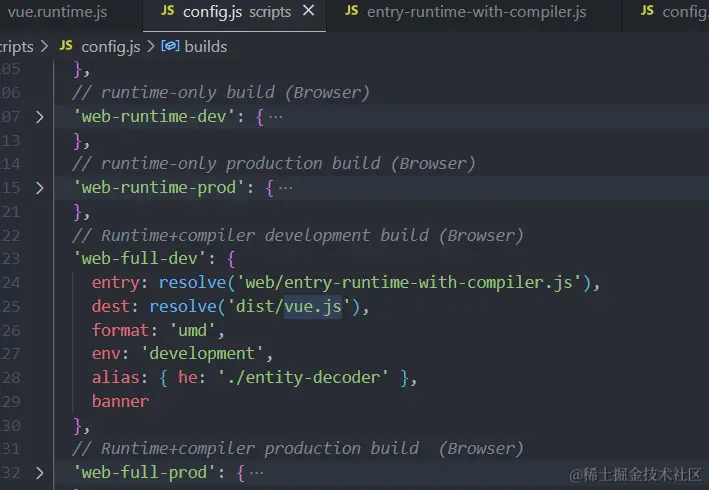Click 'web/entry-runtime-with-compiler.js' string
709x490 pixels.
[x=409, y=283]
